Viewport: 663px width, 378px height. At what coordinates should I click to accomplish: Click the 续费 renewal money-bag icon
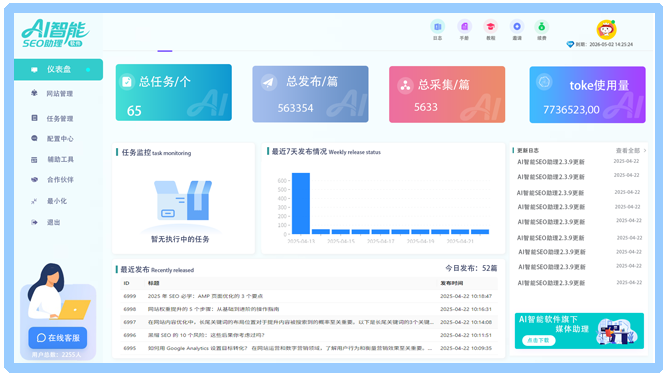point(542,27)
